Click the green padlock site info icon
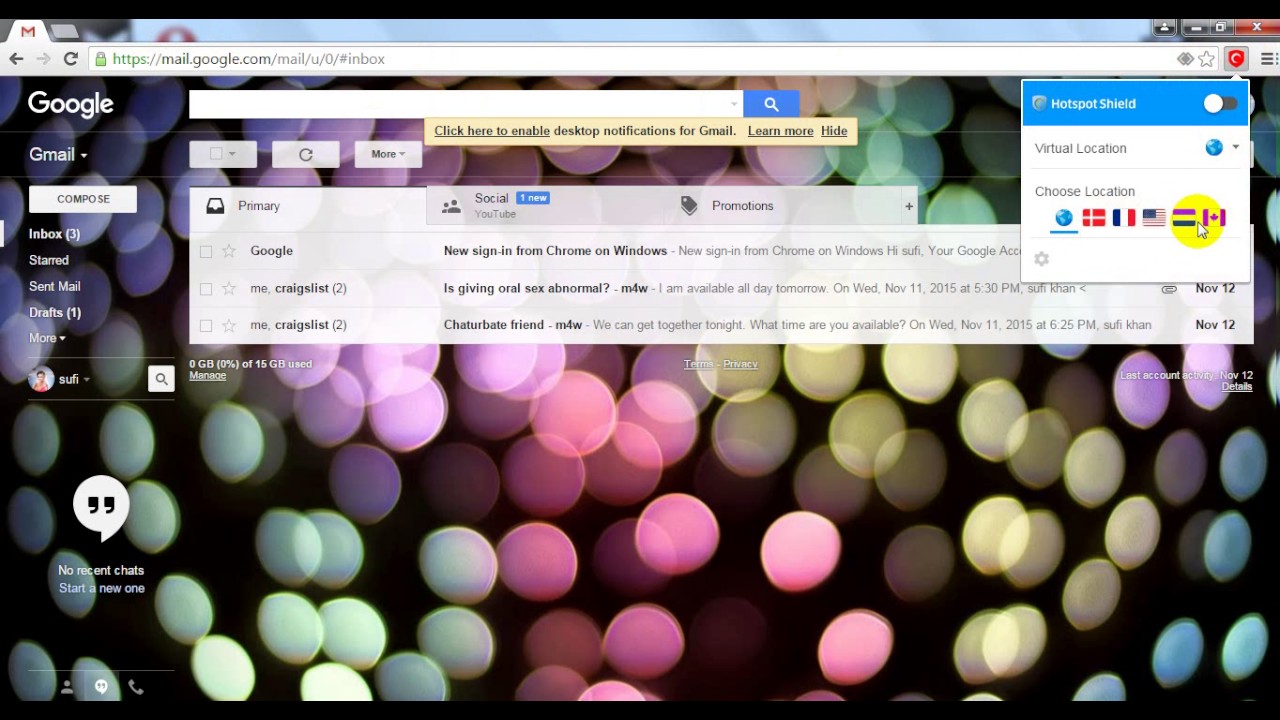The image size is (1280, 720). click(x=100, y=59)
